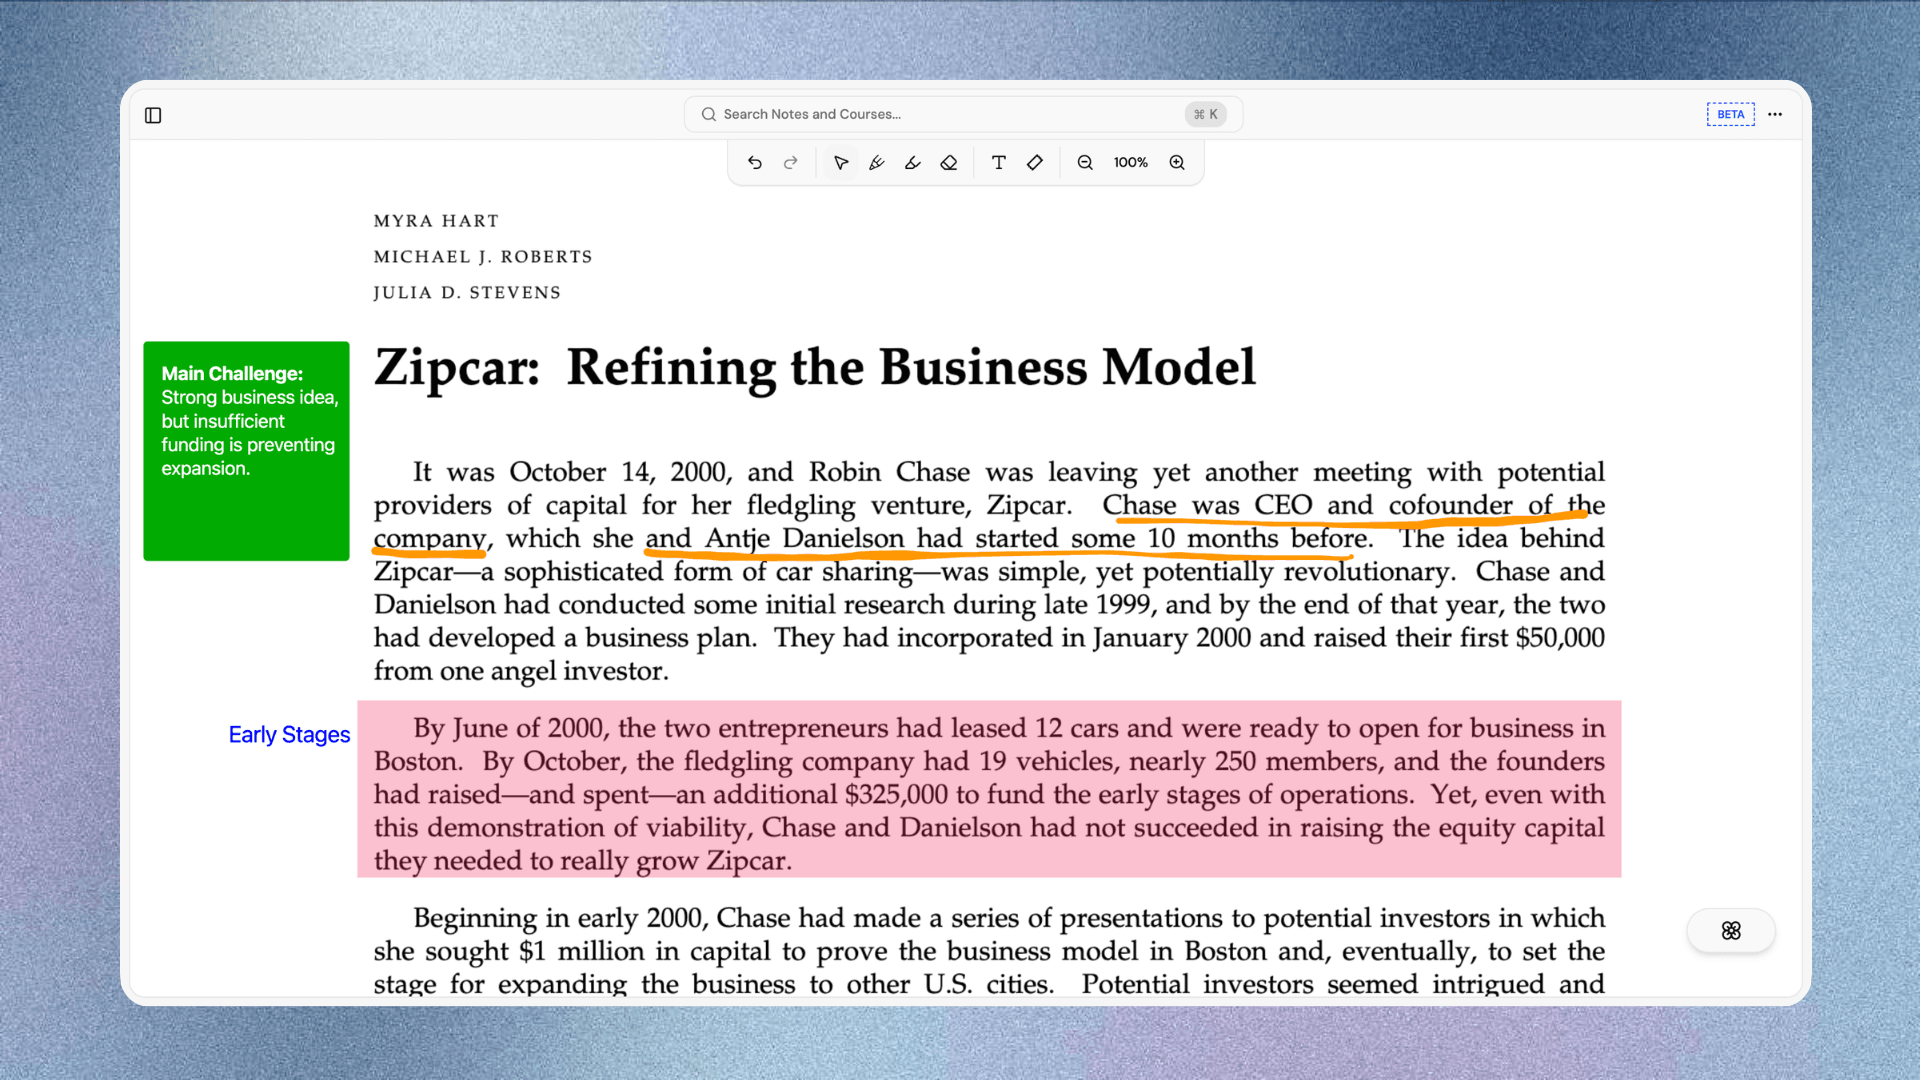Click the author name JULIA D. STEVENS
1920x1080 pixels.
pyautogui.click(x=467, y=293)
